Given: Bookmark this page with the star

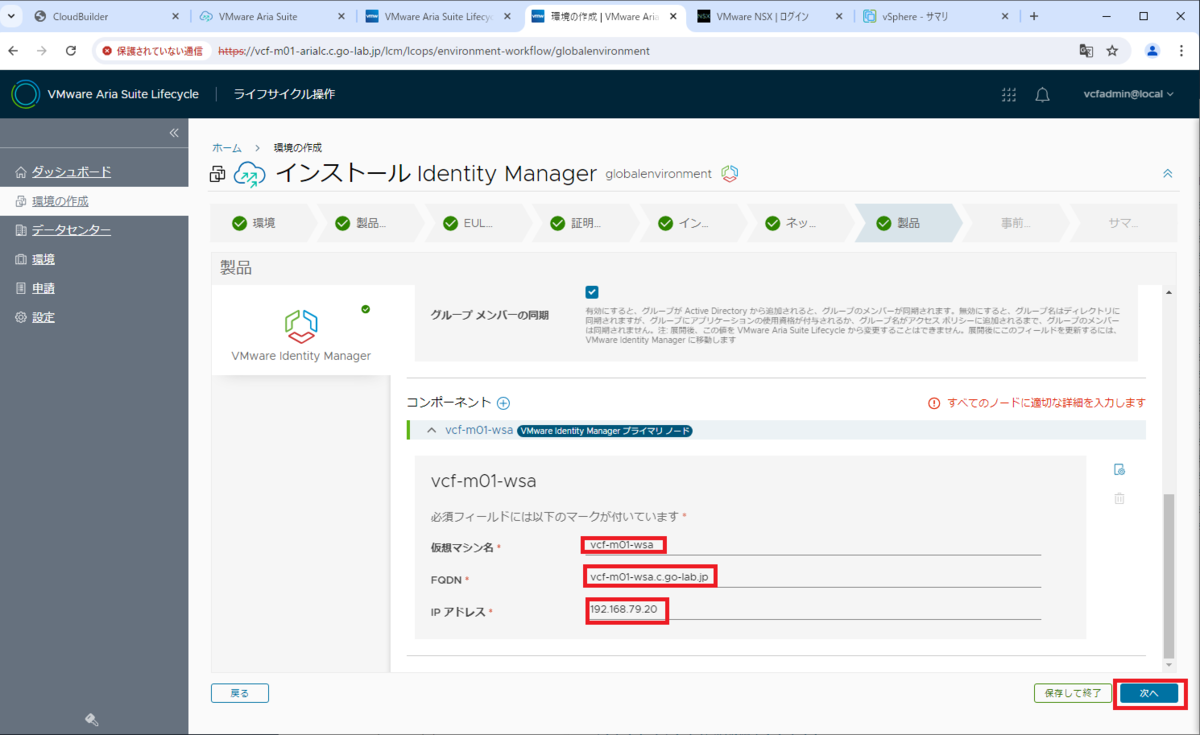Looking at the screenshot, I should coord(1112,50).
